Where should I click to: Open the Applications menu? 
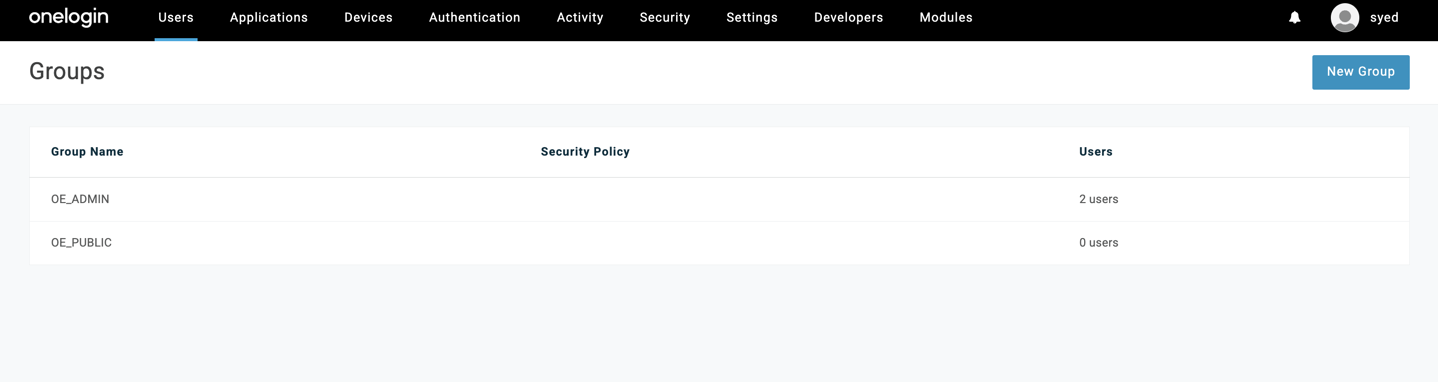point(269,17)
